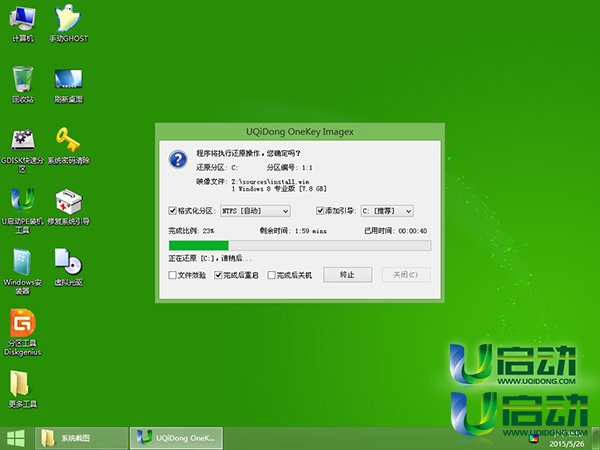The height and width of the screenshot is (450, 600).
Task: Click the greyed 关闭(C) button
Action: (406, 275)
